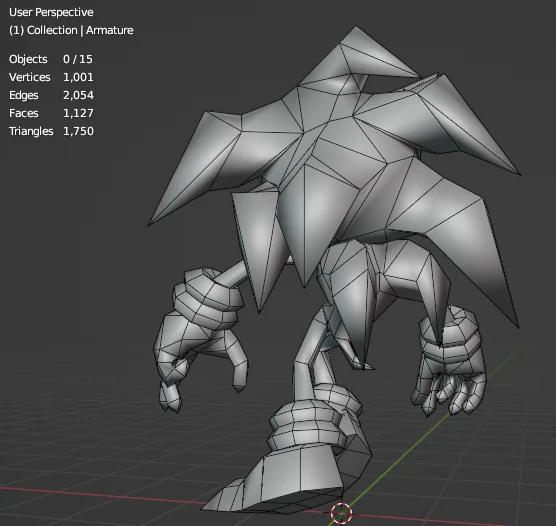Click the '1,127' faces value
This screenshot has width=556, height=526.
click(x=78, y=113)
